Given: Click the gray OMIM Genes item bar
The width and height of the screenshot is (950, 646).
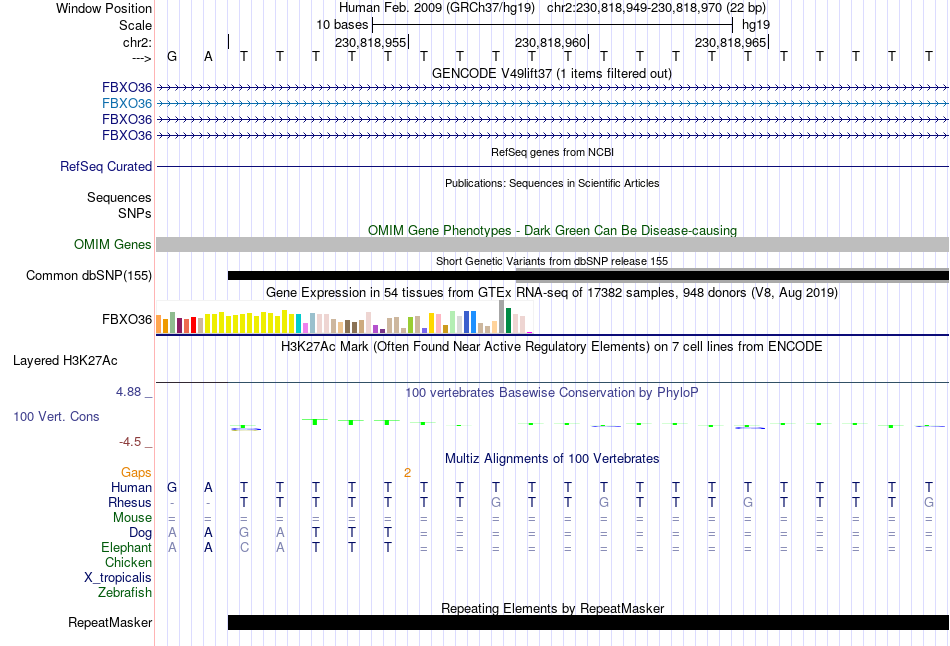Looking at the screenshot, I should (552, 244).
